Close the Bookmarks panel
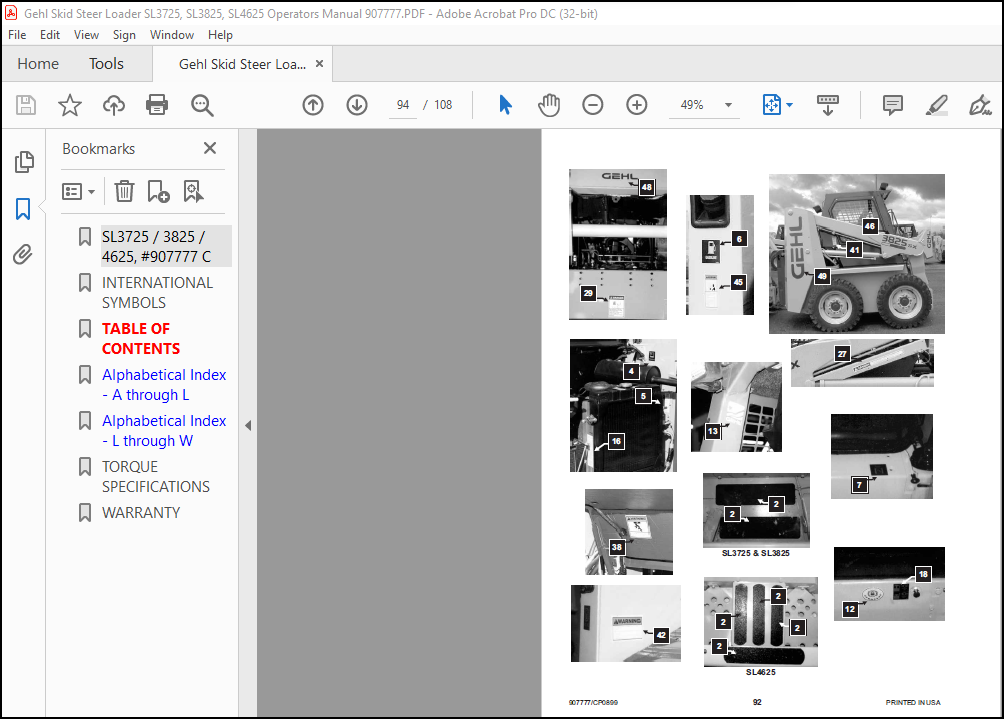The height and width of the screenshot is (719, 1004). (x=209, y=149)
